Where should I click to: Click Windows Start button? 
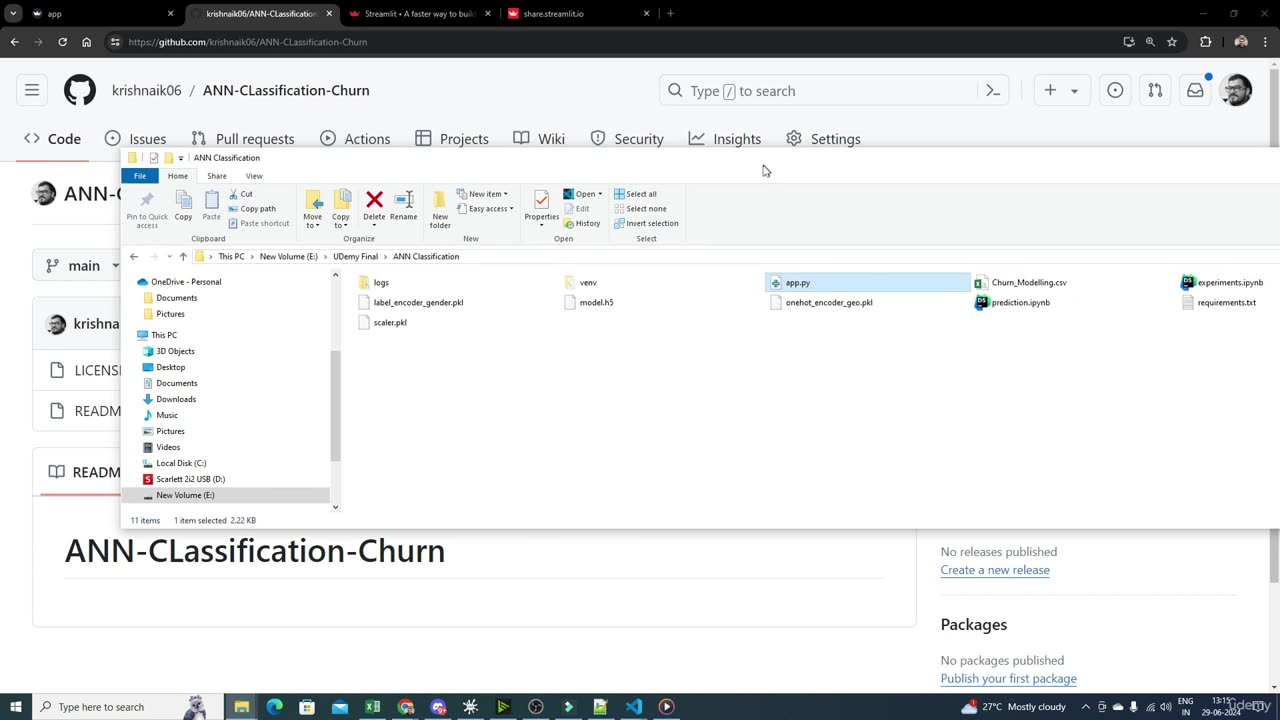[15, 707]
